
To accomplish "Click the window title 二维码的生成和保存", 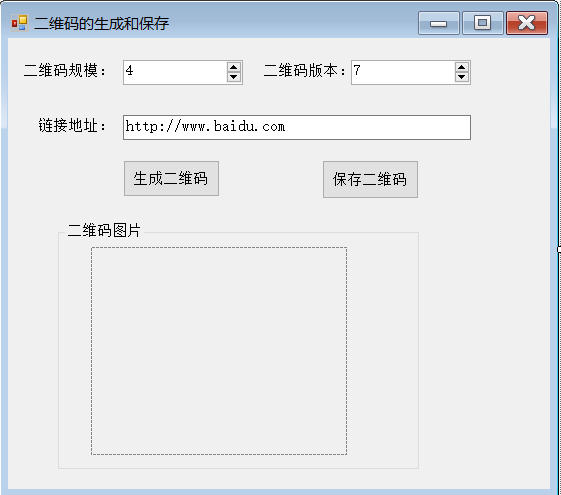I will [102, 24].
